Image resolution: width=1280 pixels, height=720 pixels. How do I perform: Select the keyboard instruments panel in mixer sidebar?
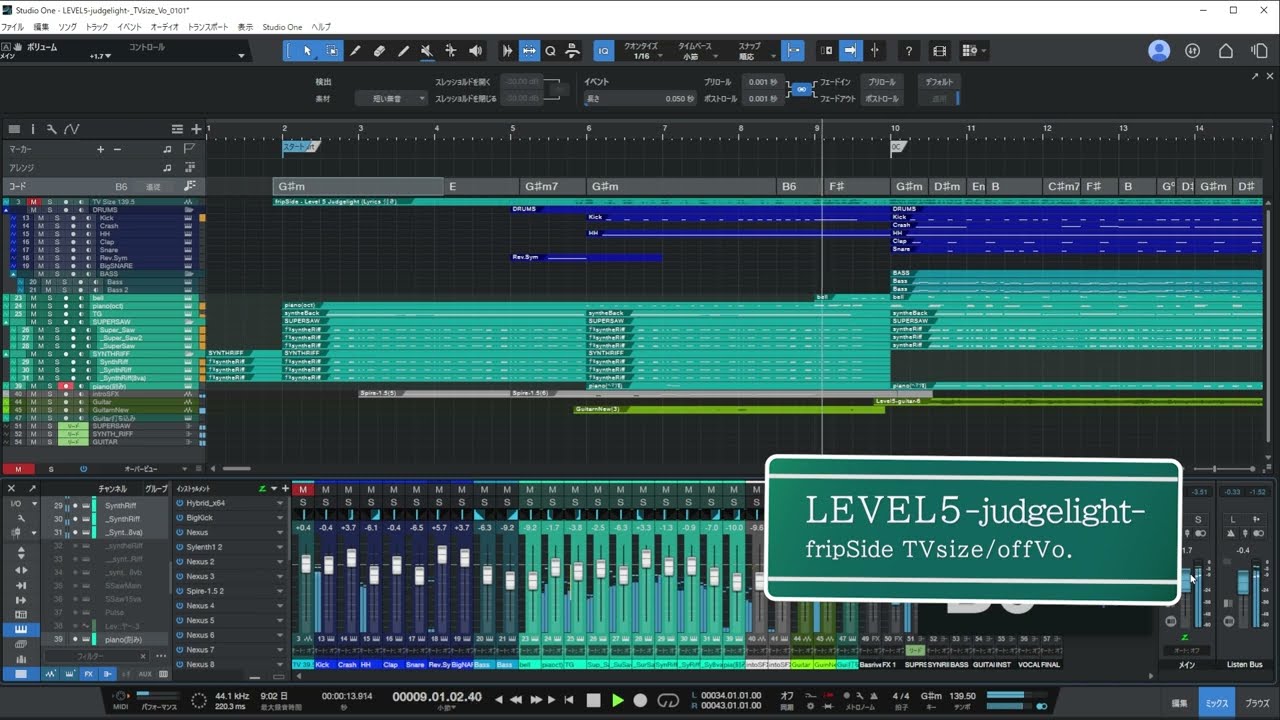pyautogui.click(x=21, y=630)
